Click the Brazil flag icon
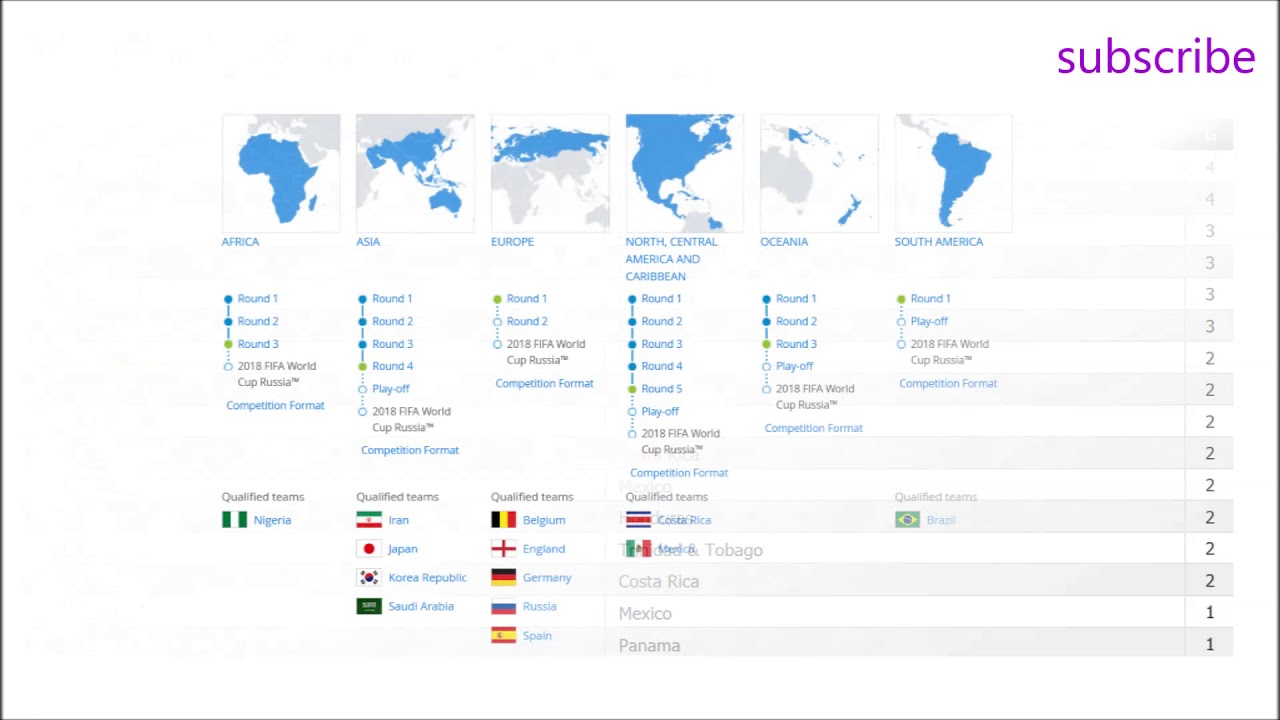This screenshot has height=720, width=1280. point(907,520)
